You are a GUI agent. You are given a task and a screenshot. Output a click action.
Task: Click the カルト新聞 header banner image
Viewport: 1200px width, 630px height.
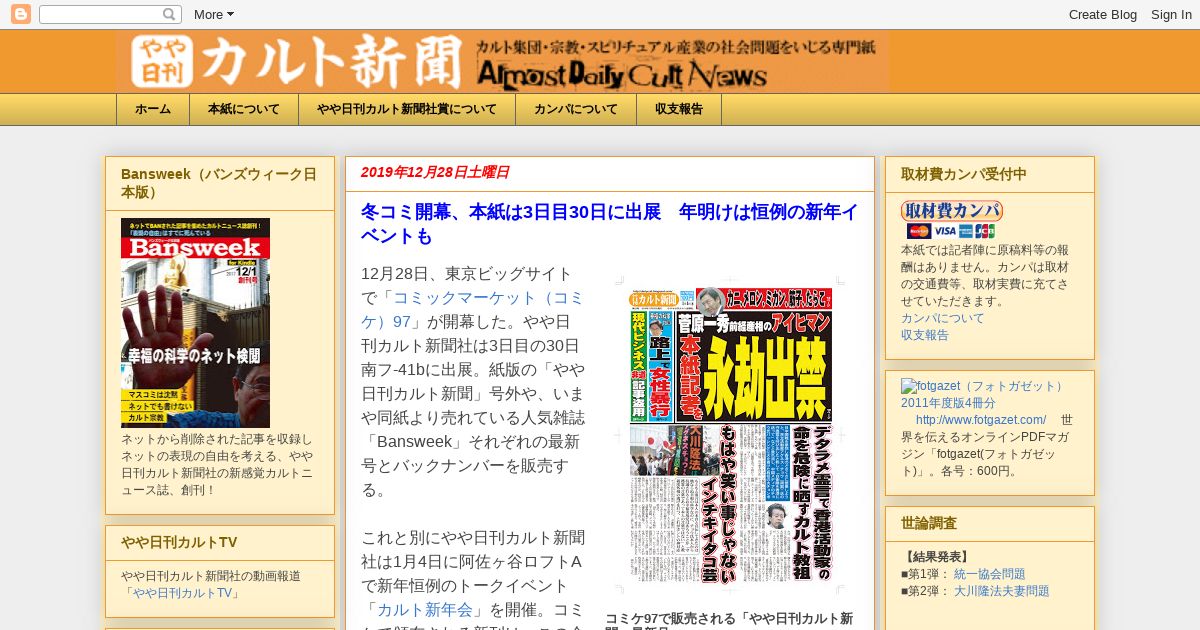(x=502, y=62)
